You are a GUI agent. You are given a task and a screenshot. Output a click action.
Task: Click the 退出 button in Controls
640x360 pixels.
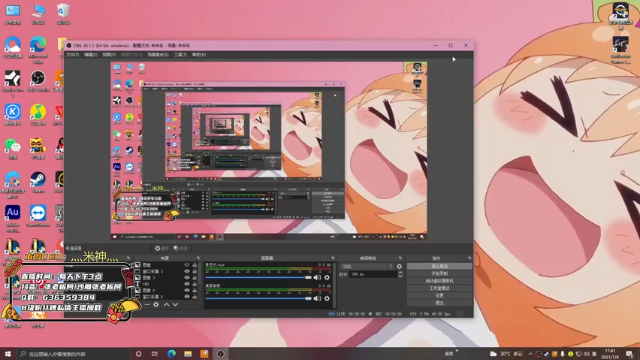pos(440,303)
